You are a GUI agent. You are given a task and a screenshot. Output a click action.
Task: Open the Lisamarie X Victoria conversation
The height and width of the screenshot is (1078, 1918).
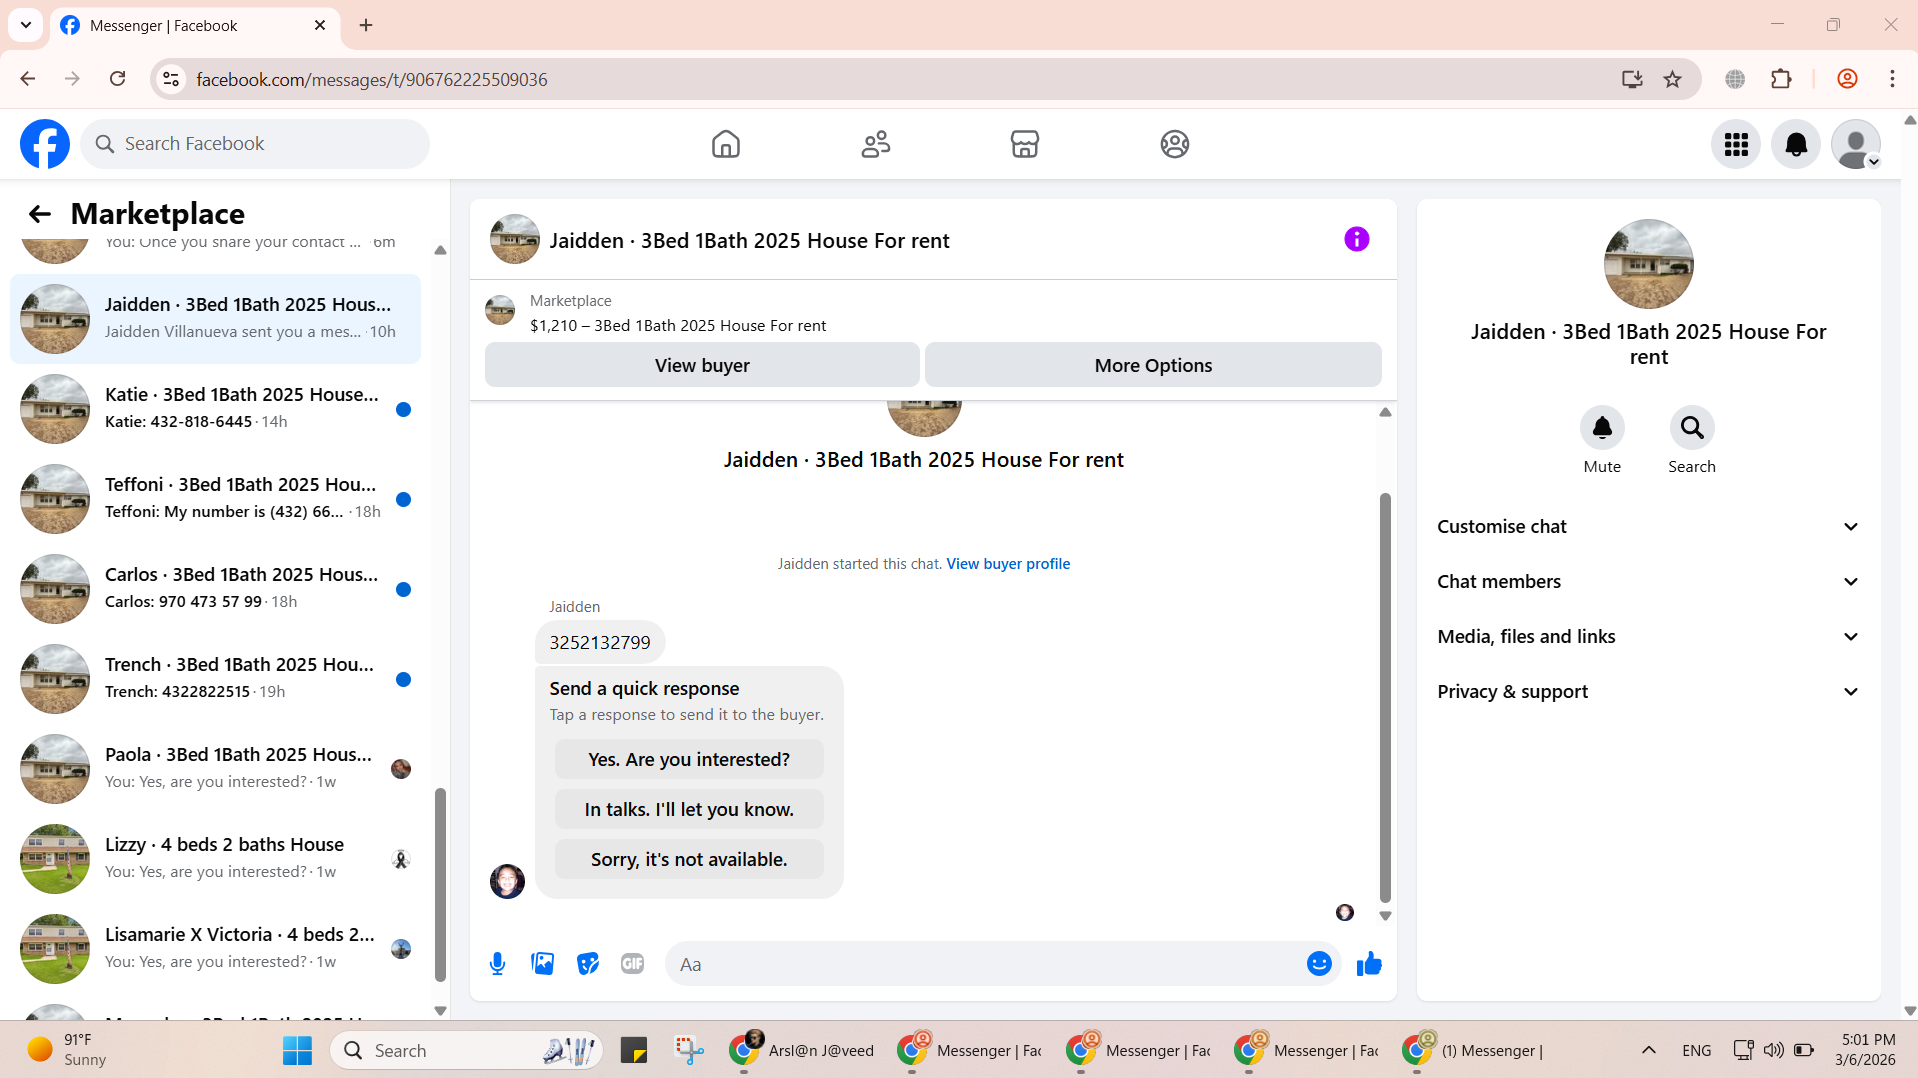click(x=215, y=949)
